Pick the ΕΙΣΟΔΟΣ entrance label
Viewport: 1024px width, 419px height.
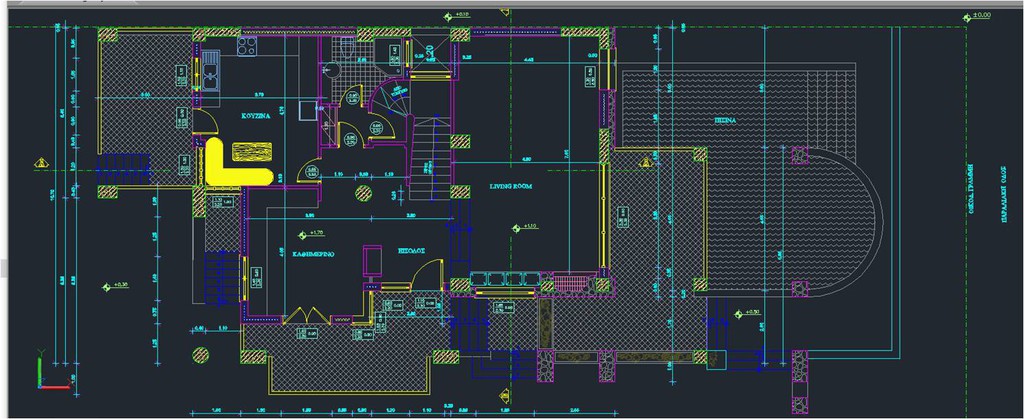point(412,250)
